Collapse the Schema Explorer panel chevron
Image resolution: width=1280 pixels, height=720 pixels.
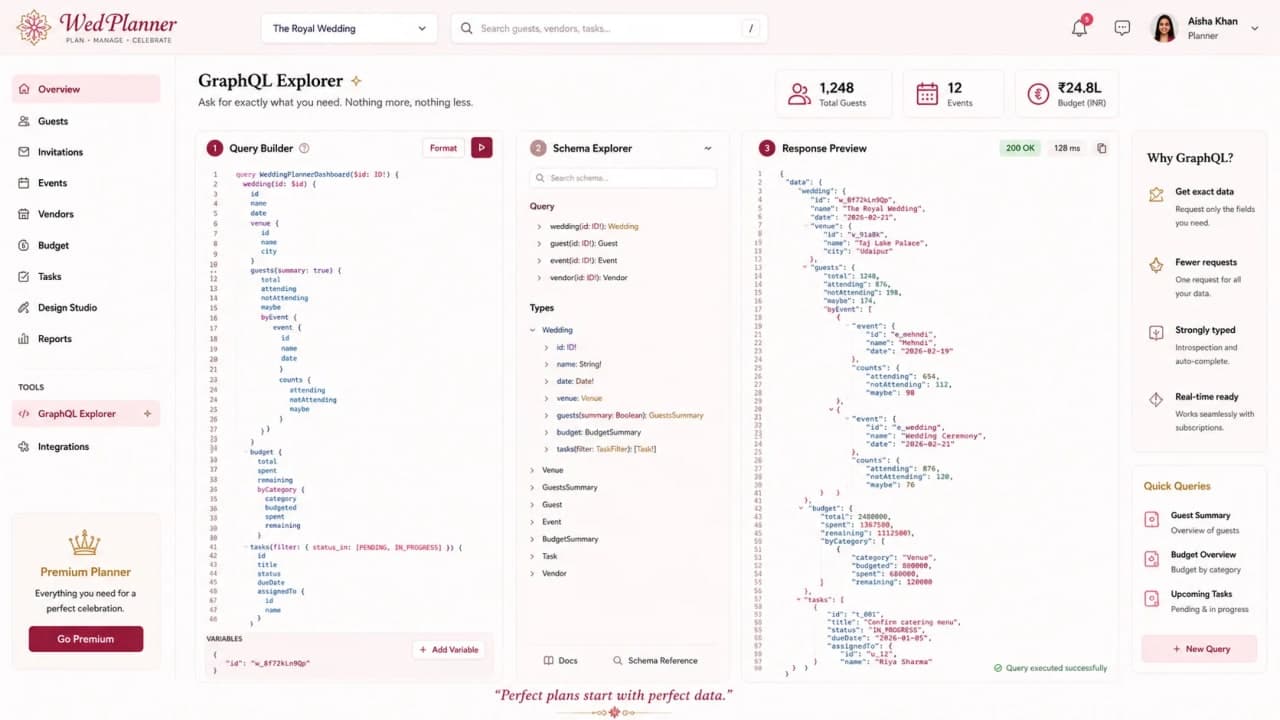[x=708, y=148]
